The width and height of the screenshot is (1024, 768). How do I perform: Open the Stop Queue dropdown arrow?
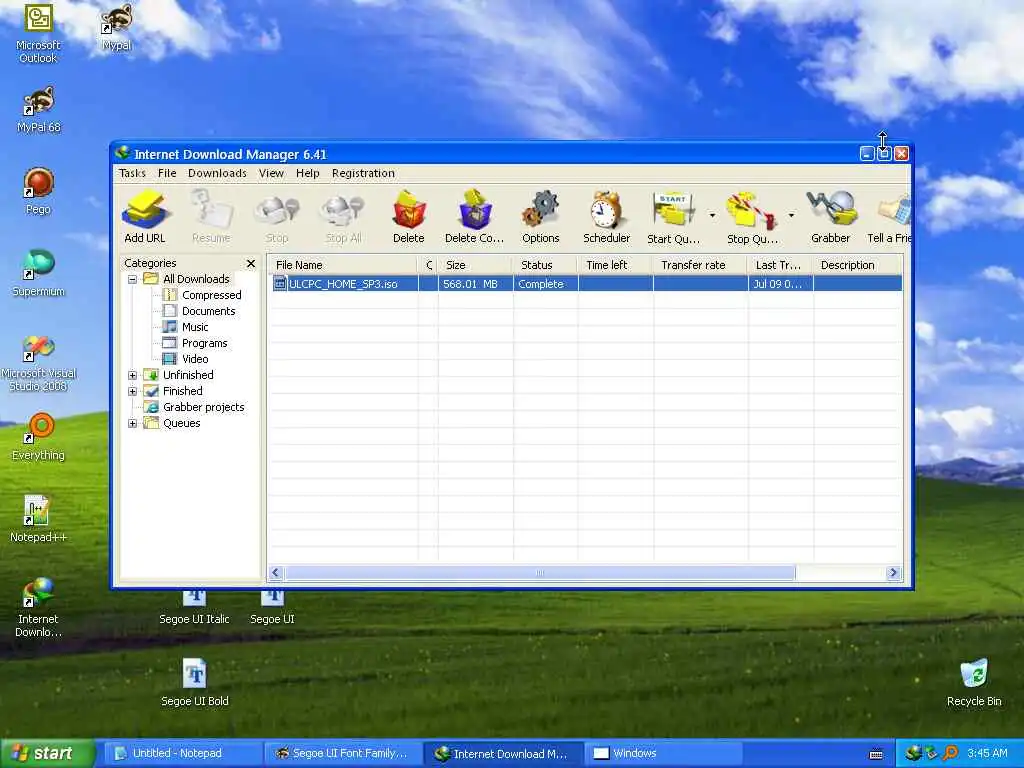[x=791, y=215]
